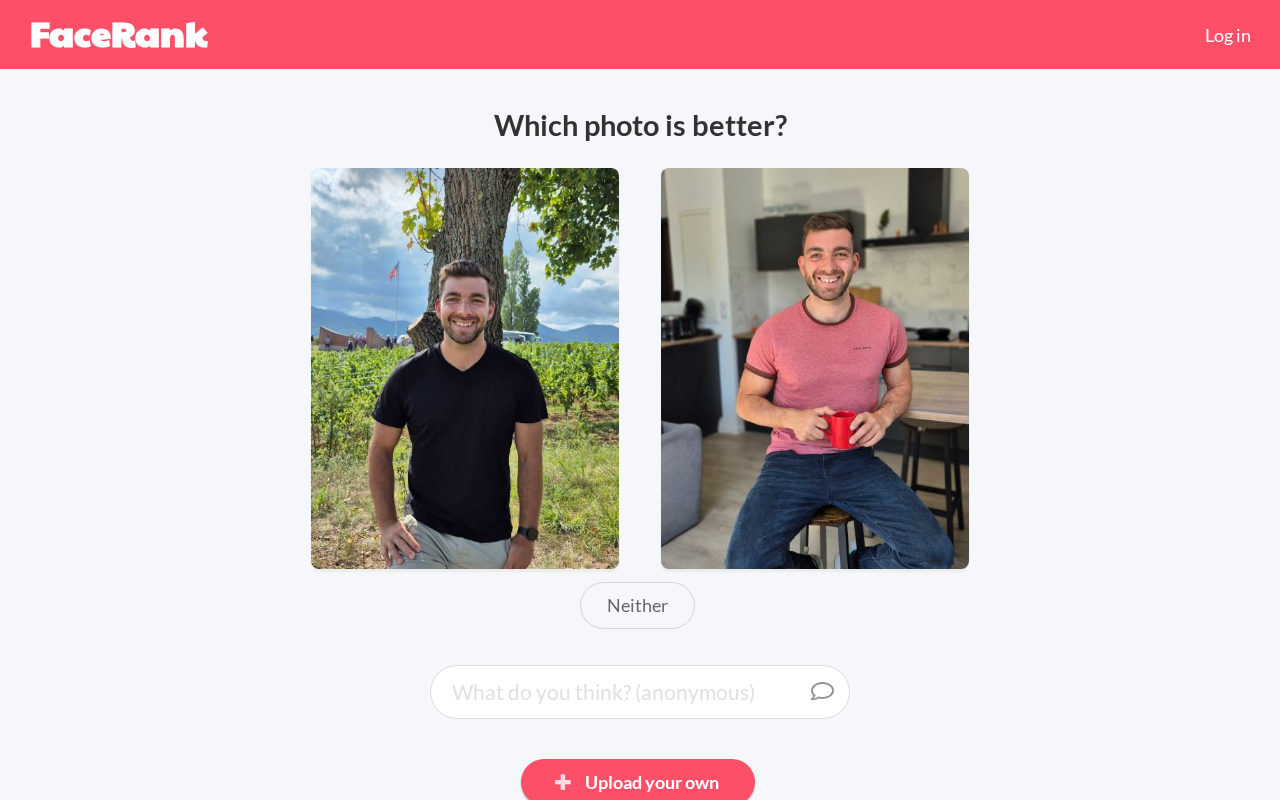This screenshot has height=800, width=1280.
Task: Click the wristwatch in the left photo
Action: click(528, 533)
